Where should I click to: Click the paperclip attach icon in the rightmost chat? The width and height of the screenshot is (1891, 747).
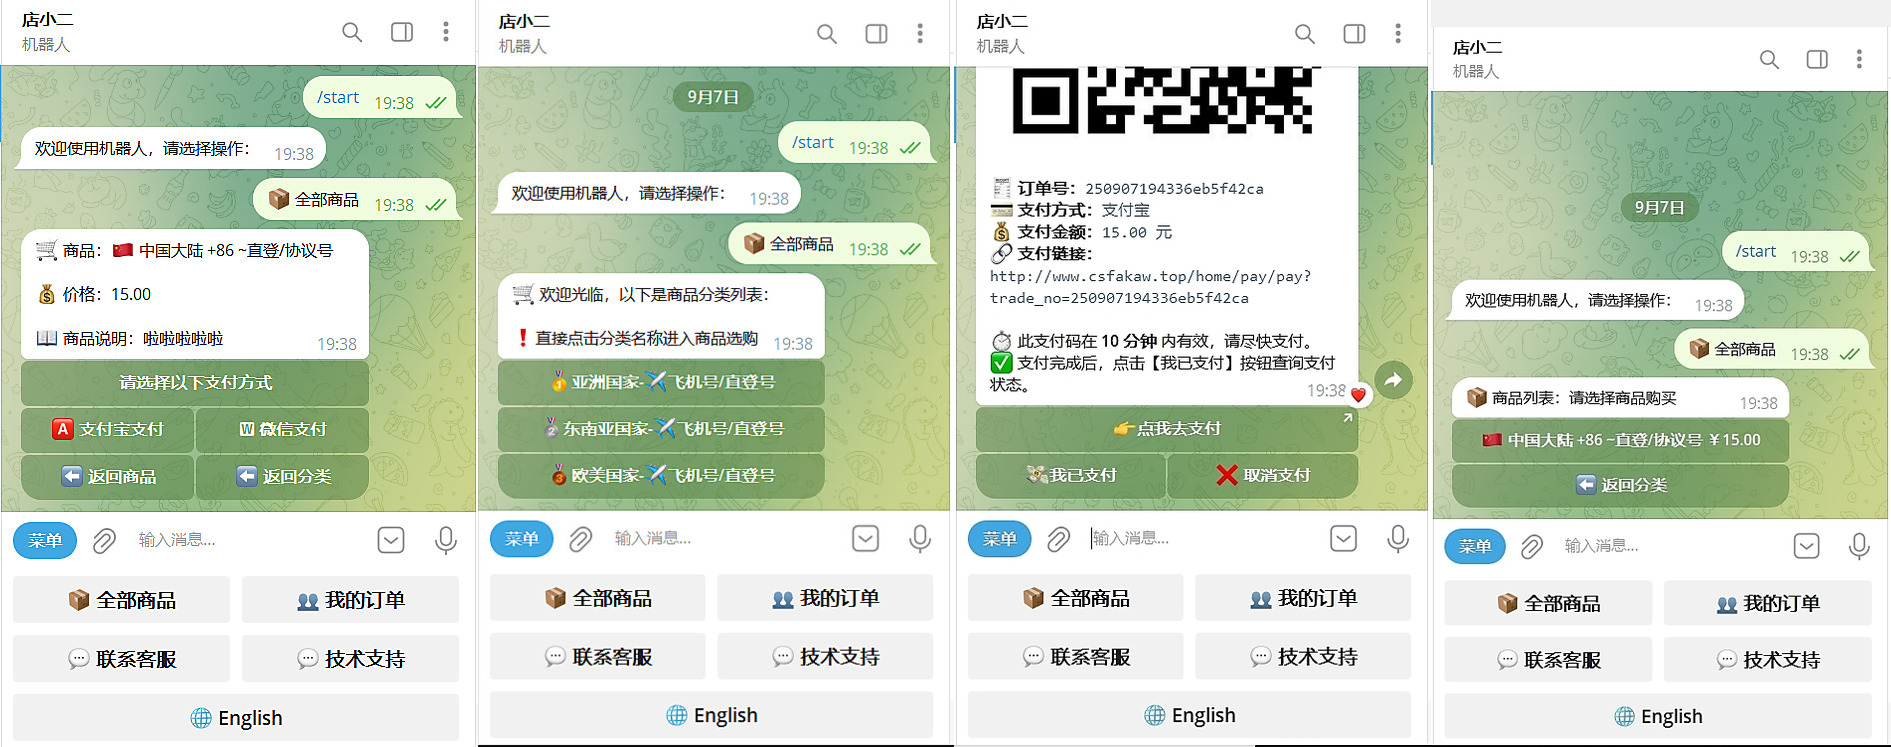(1531, 546)
